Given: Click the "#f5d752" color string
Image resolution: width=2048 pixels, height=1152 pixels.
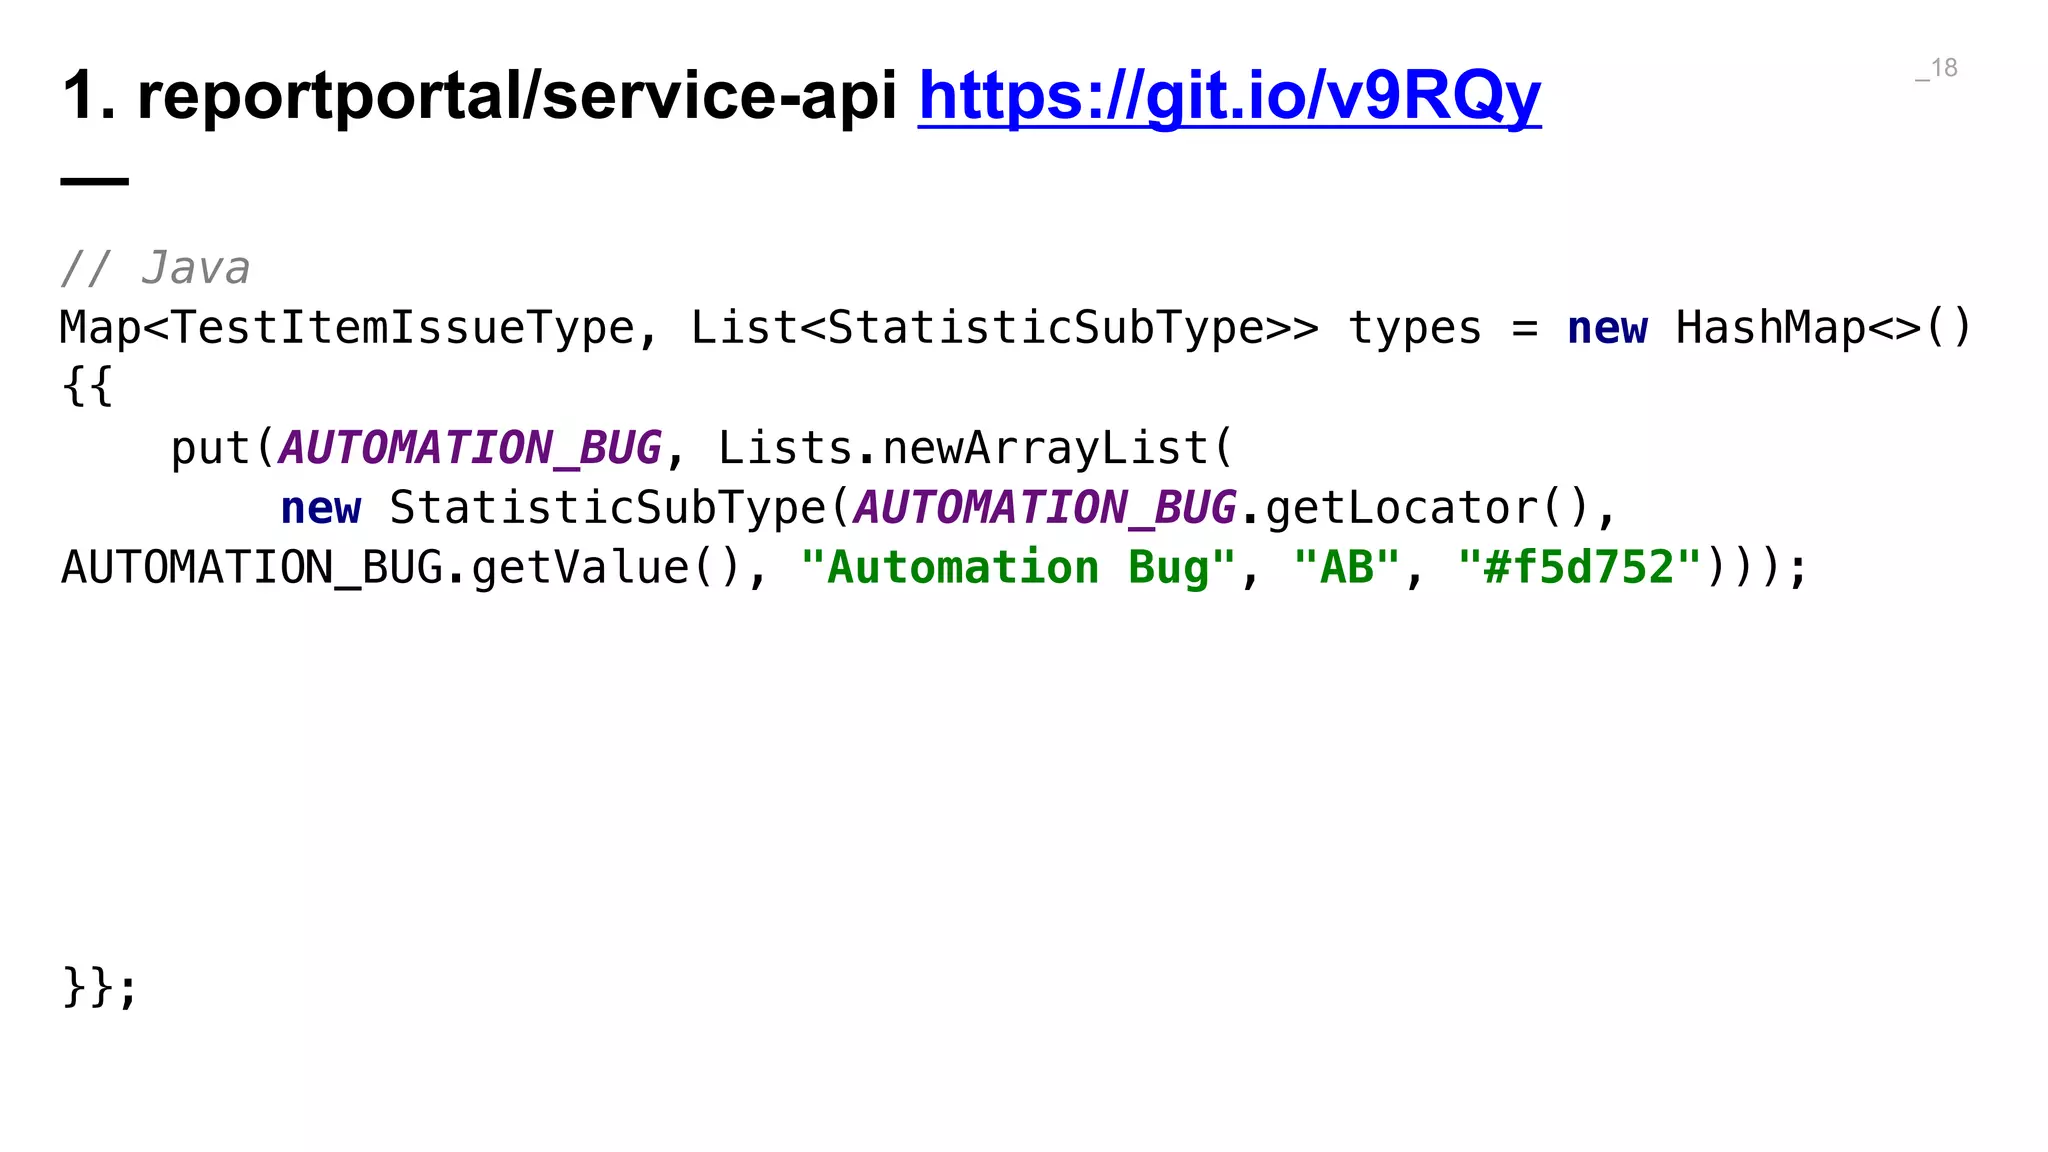Looking at the screenshot, I should [1580, 568].
